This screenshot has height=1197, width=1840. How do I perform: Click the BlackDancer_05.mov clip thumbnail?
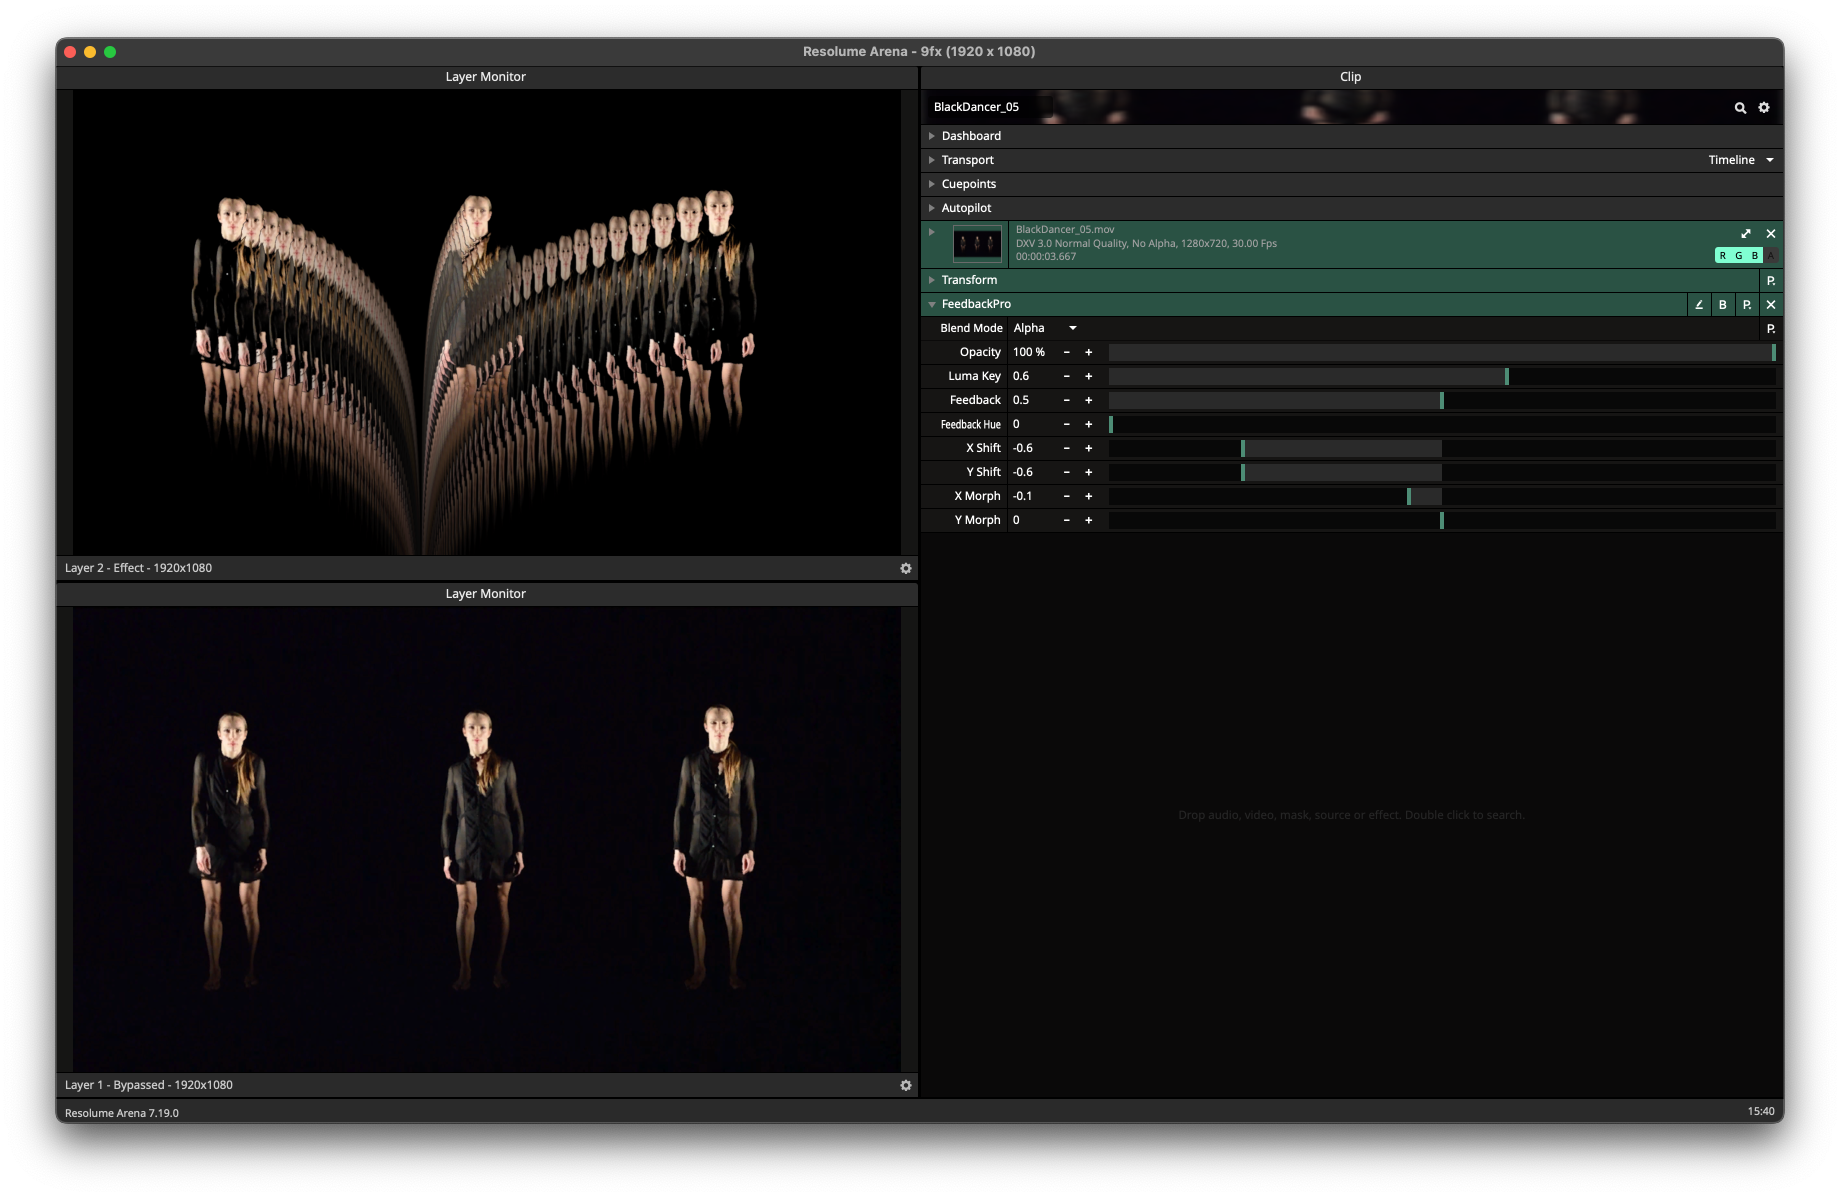(x=977, y=244)
